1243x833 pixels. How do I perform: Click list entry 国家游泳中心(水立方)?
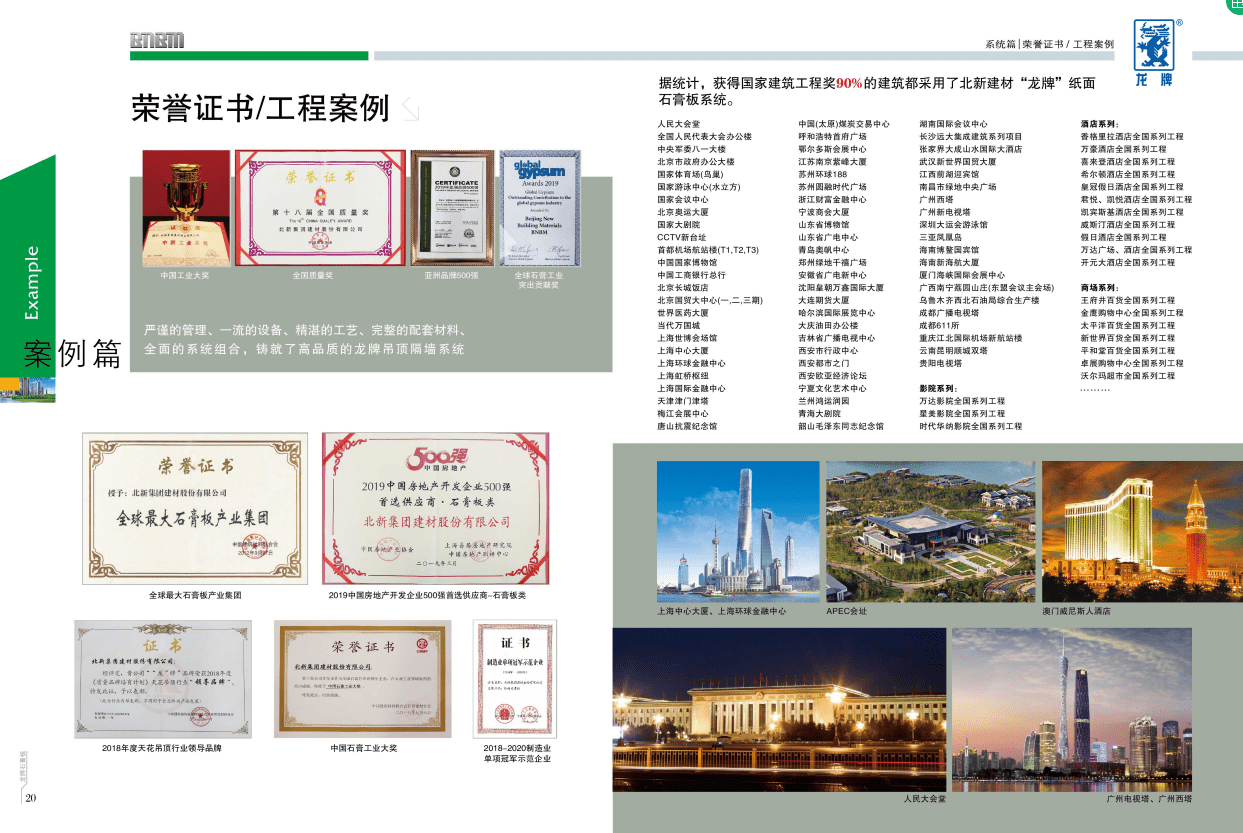(699, 187)
